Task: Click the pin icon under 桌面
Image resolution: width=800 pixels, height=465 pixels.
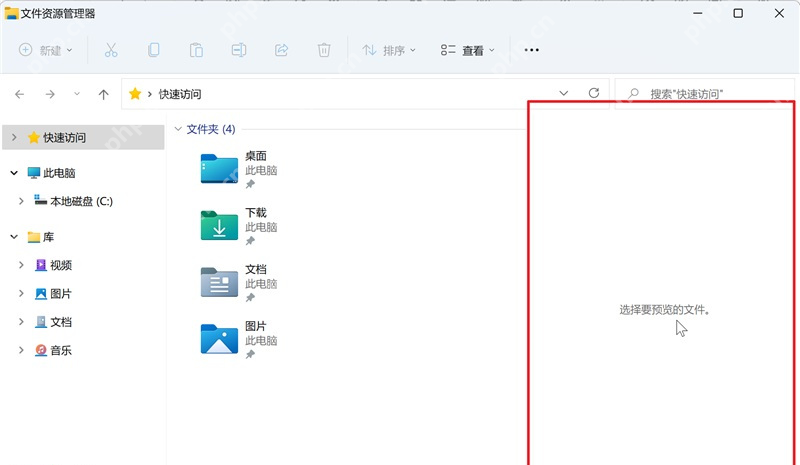Action: [x=250, y=184]
